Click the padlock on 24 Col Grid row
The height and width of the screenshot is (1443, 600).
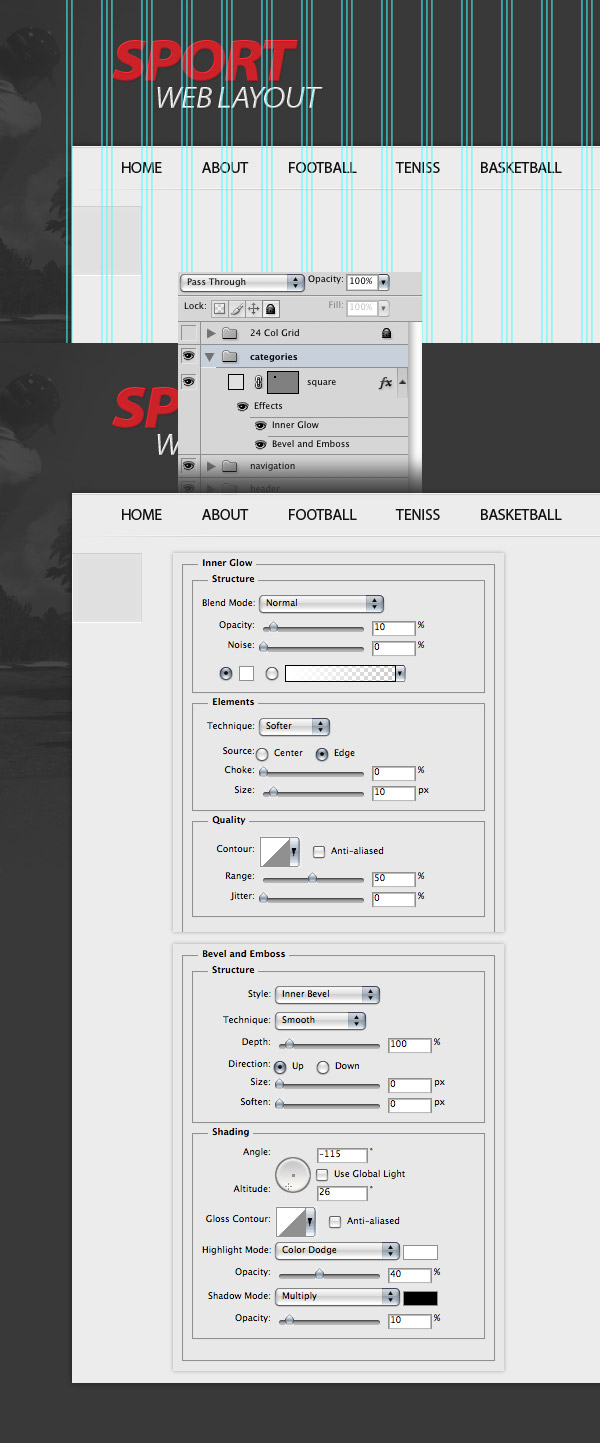[387, 333]
